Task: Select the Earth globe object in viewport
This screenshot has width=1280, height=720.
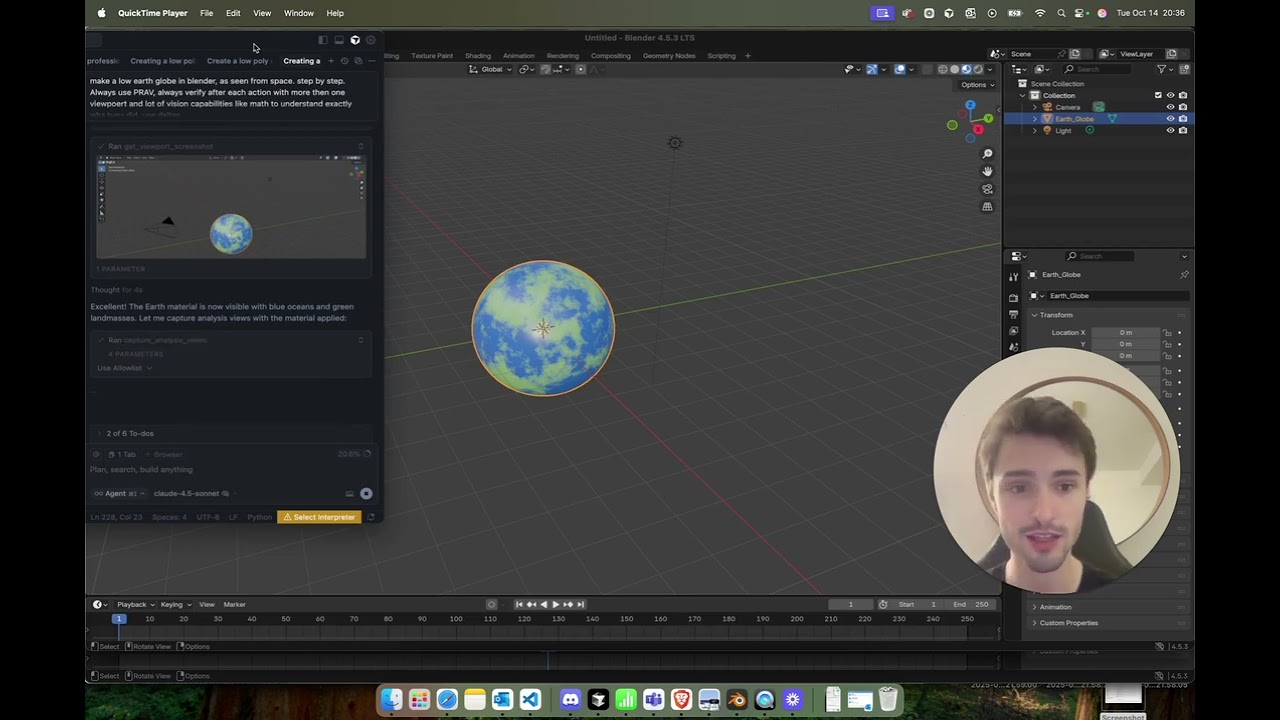Action: (543, 328)
